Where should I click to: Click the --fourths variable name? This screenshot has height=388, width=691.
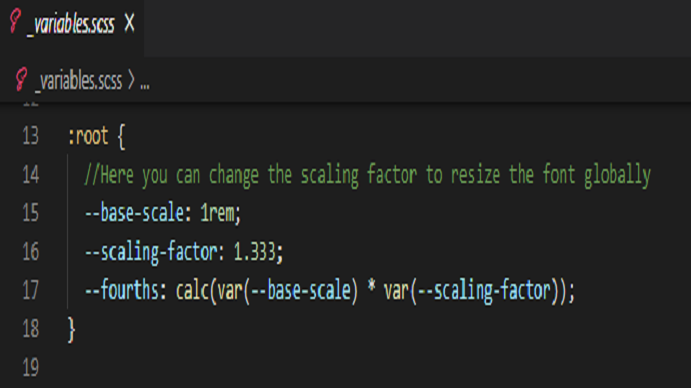pyautogui.click(x=122, y=290)
